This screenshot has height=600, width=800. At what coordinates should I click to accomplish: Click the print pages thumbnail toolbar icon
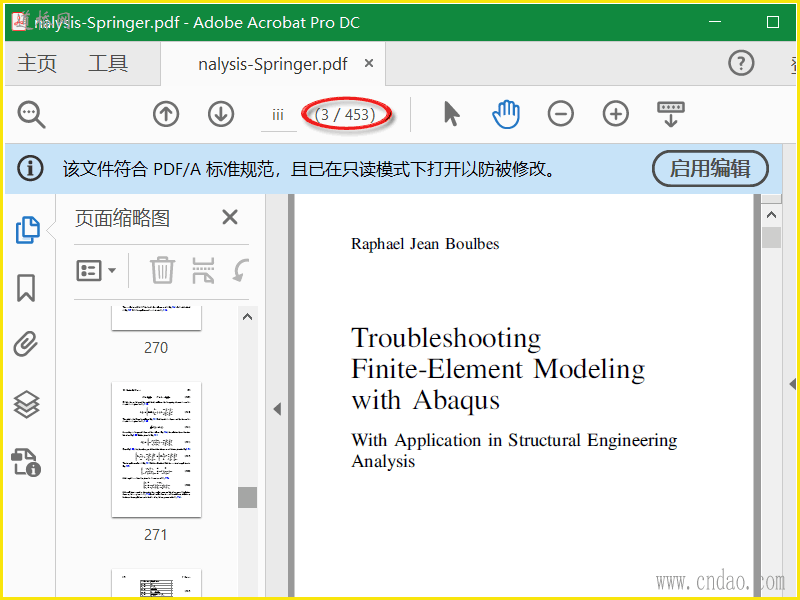203,270
